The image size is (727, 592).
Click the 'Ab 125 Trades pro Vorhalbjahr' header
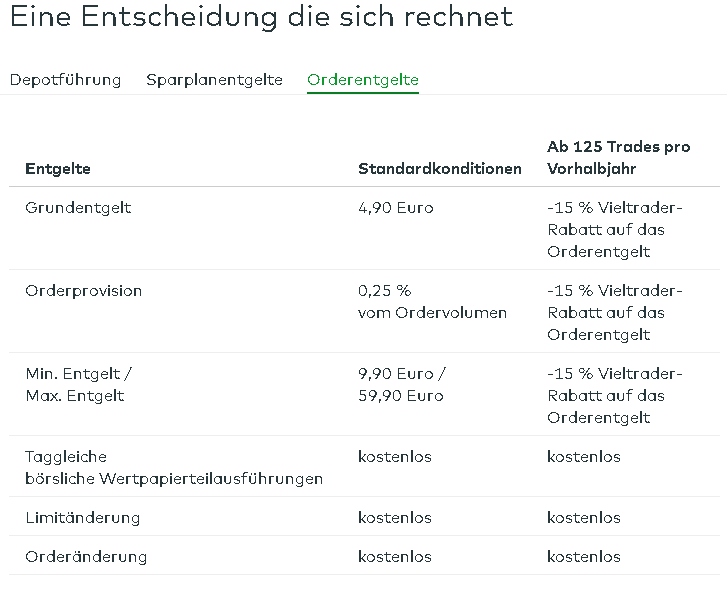pos(618,157)
